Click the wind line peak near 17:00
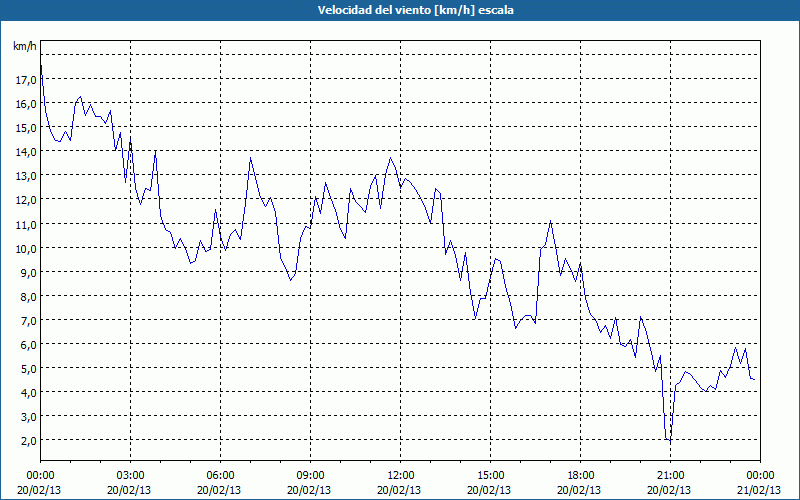This screenshot has width=800, height=500. pos(551,221)
